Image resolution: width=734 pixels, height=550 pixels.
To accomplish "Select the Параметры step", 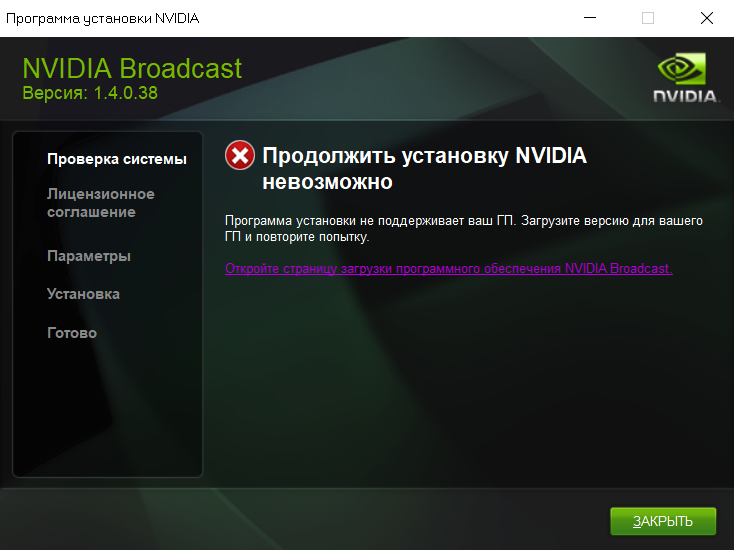I will tap(89, 256).
